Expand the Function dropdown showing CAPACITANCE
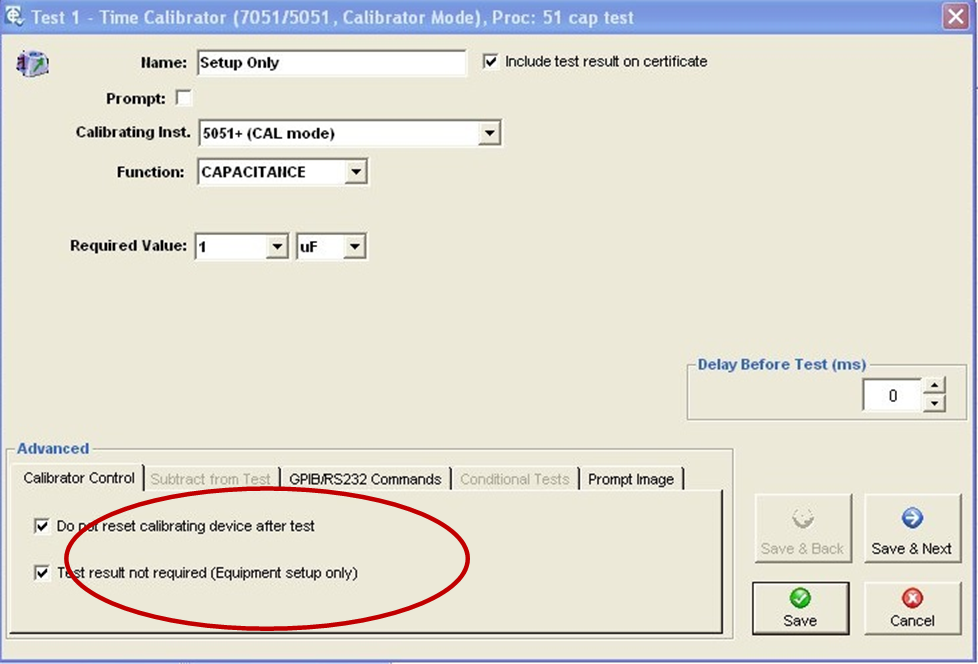978x664 pixels. click(355, 172)
